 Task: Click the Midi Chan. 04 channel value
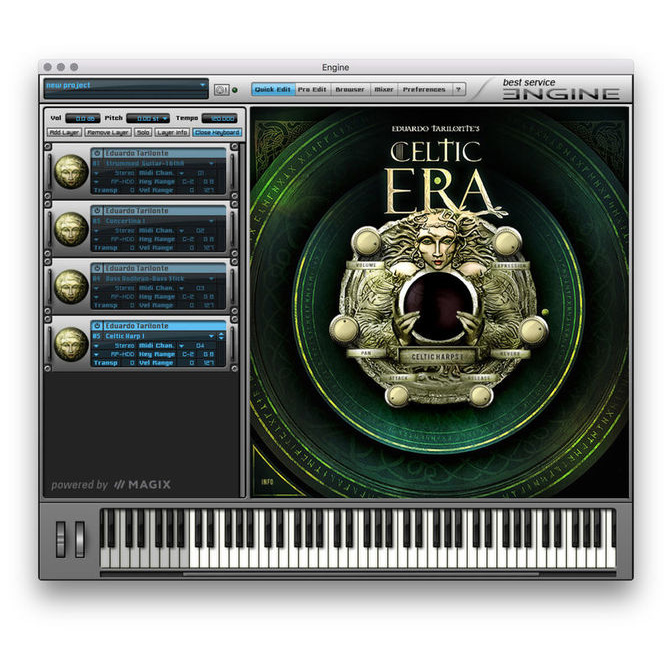pyautogui.click(x=200, y=345)
